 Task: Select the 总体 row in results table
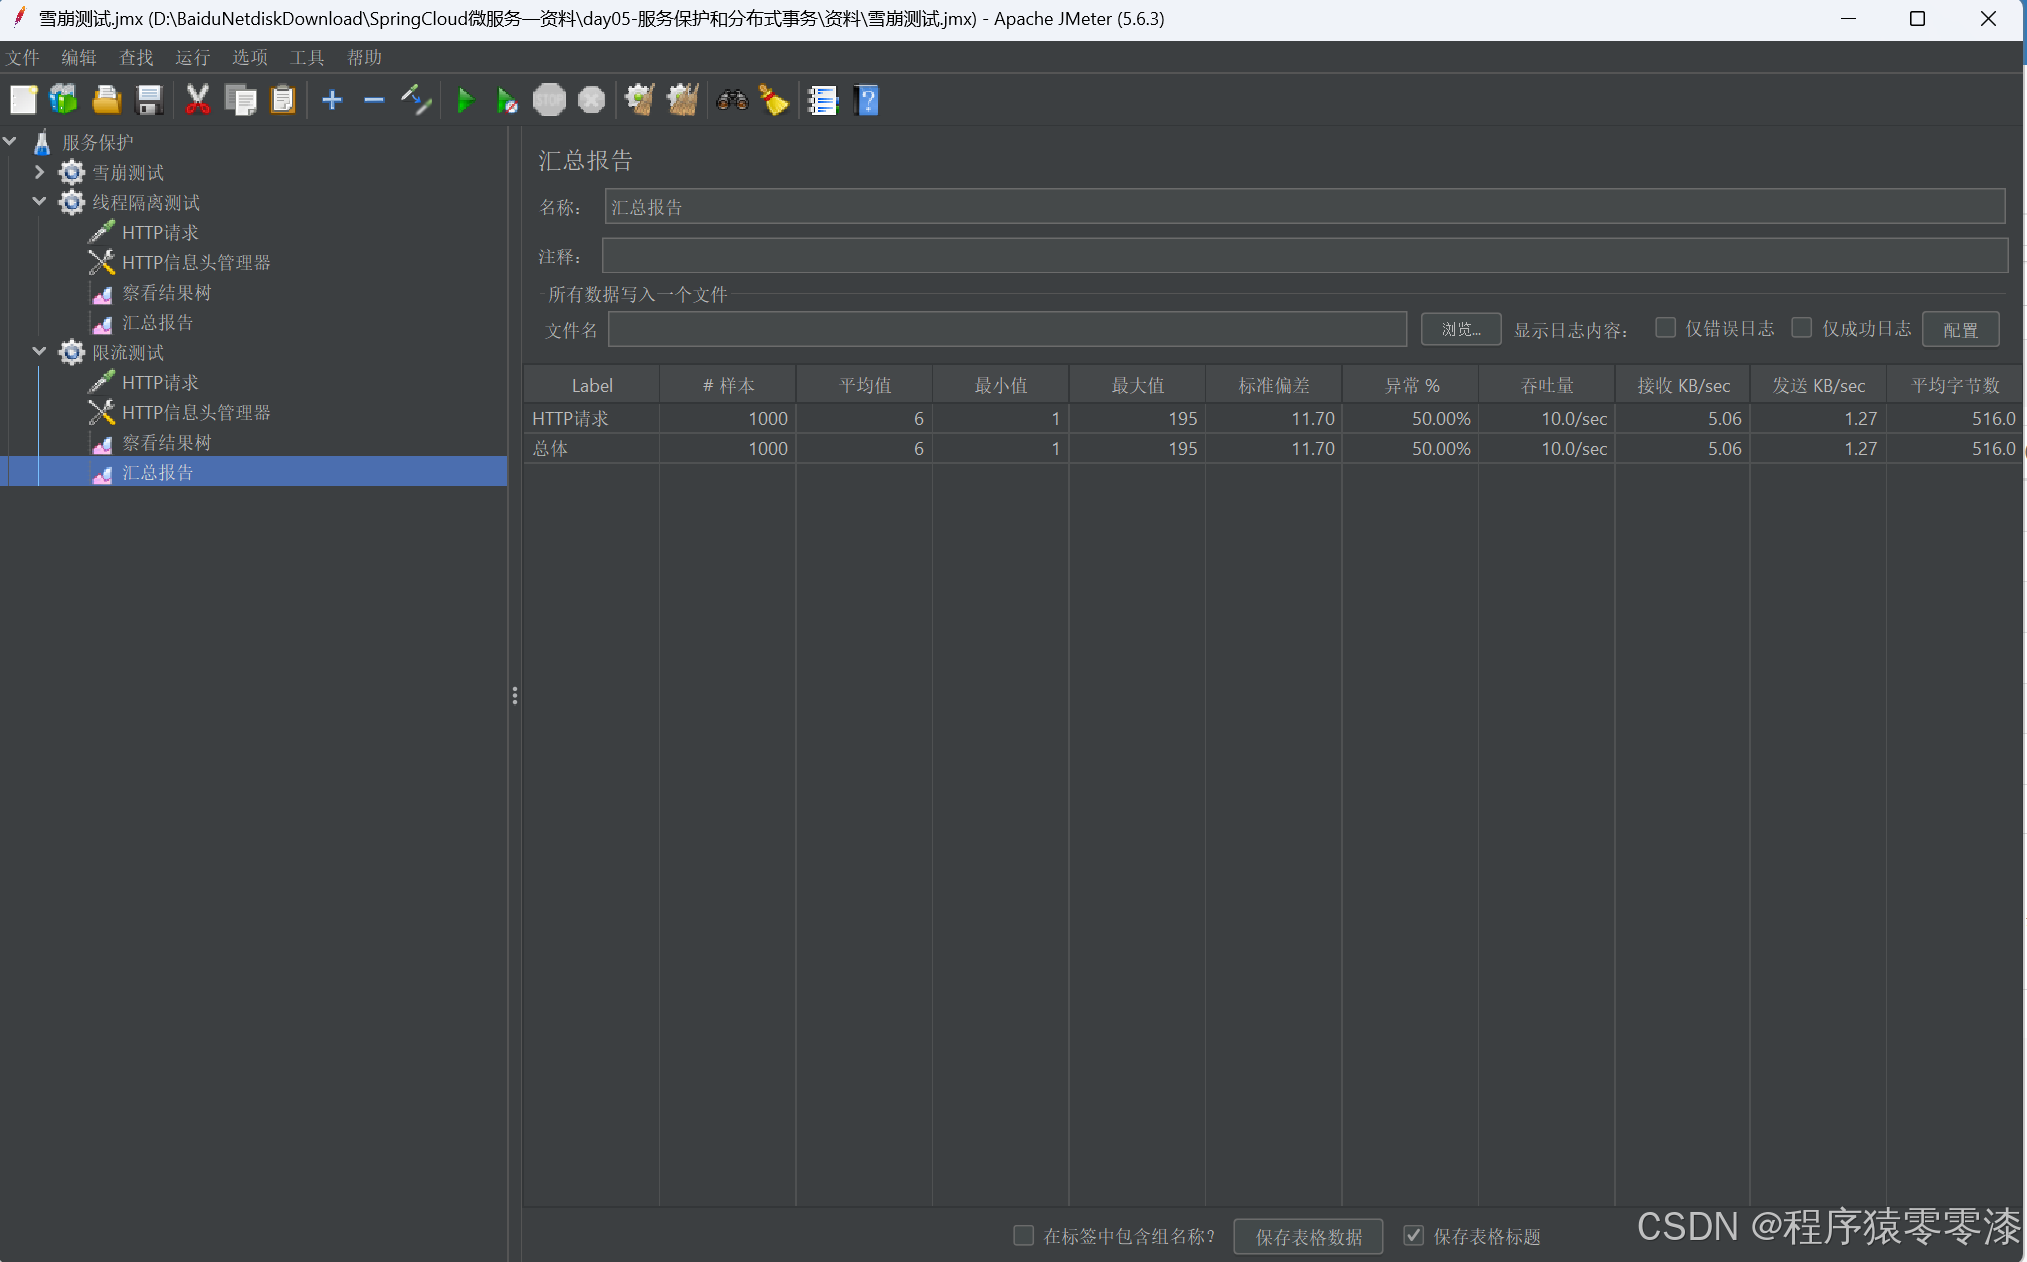coord(1272,448)
